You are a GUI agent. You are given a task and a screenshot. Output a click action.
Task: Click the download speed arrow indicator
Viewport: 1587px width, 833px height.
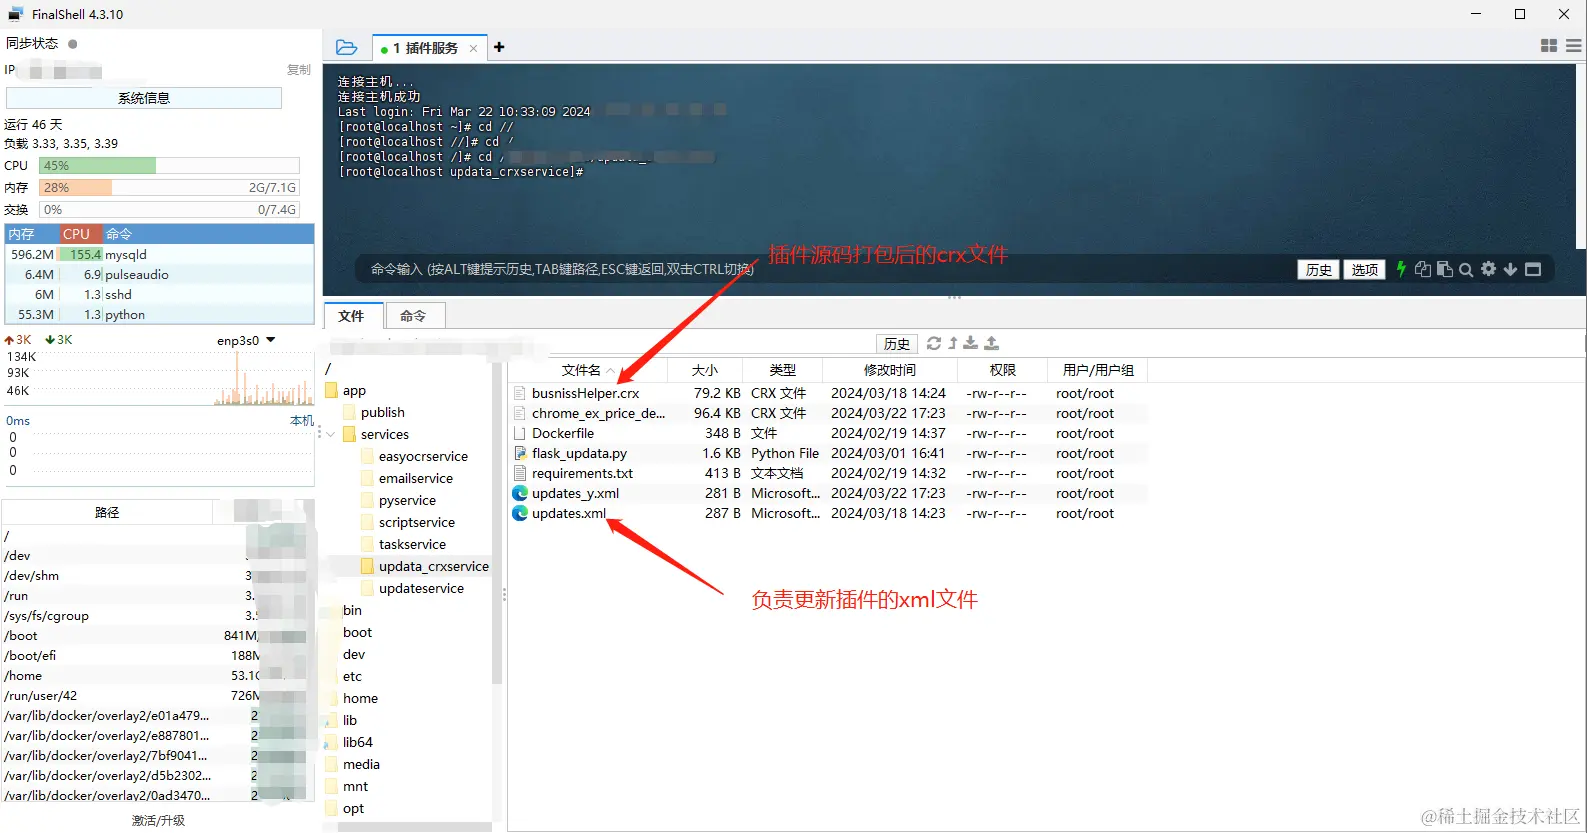50,340
